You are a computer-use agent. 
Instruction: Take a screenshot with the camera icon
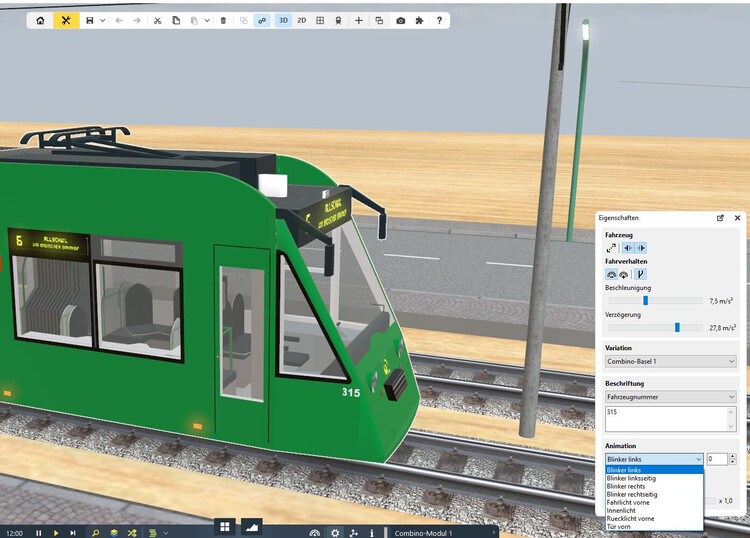(401, 20)
